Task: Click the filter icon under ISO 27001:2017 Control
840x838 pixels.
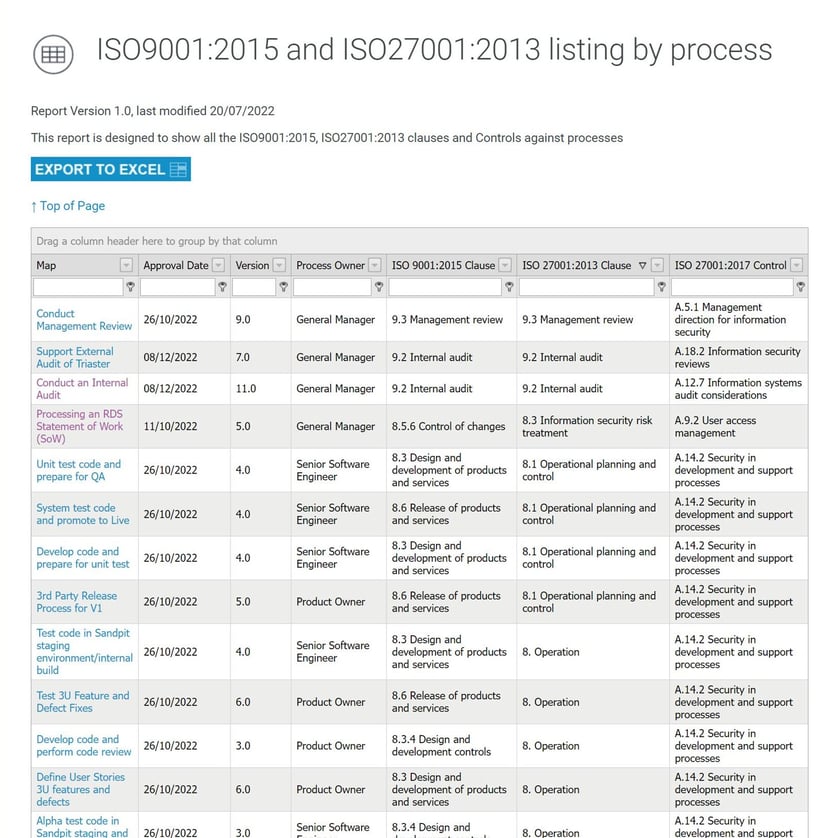Action: tap(800, 287)
